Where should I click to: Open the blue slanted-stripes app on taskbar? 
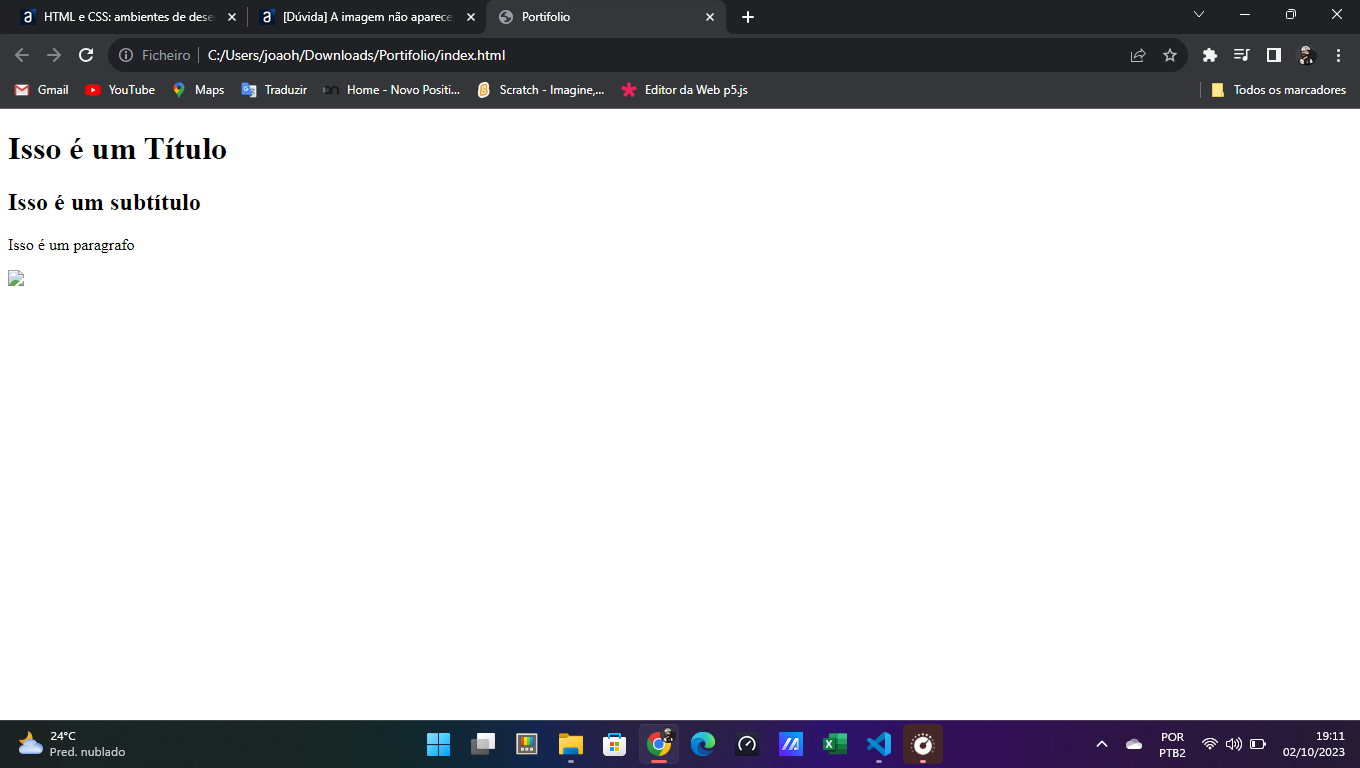pyautogui.click(x=791, y=744)
